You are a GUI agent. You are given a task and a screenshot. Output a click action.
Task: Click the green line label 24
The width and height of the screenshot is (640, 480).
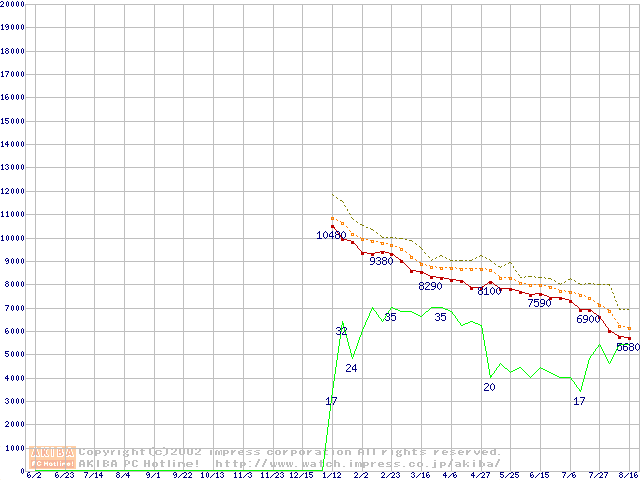(x=351, y=368)
